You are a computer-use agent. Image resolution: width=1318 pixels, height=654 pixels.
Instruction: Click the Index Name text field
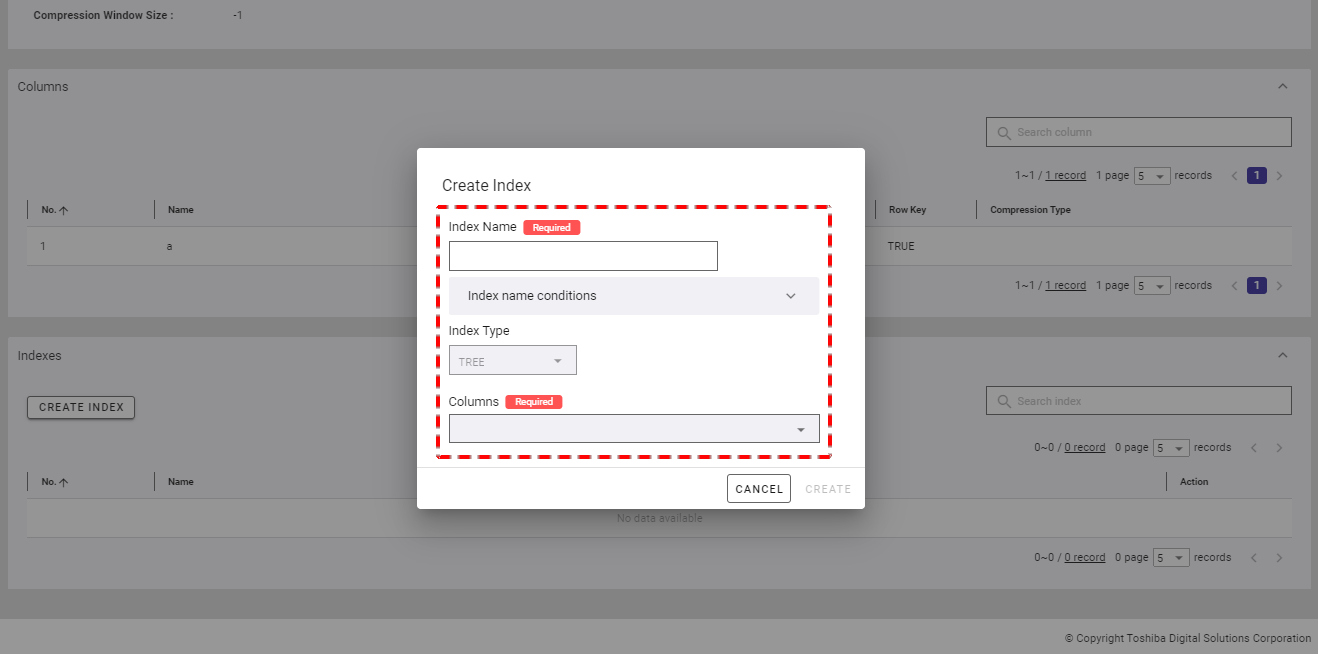tap(583, 256)
